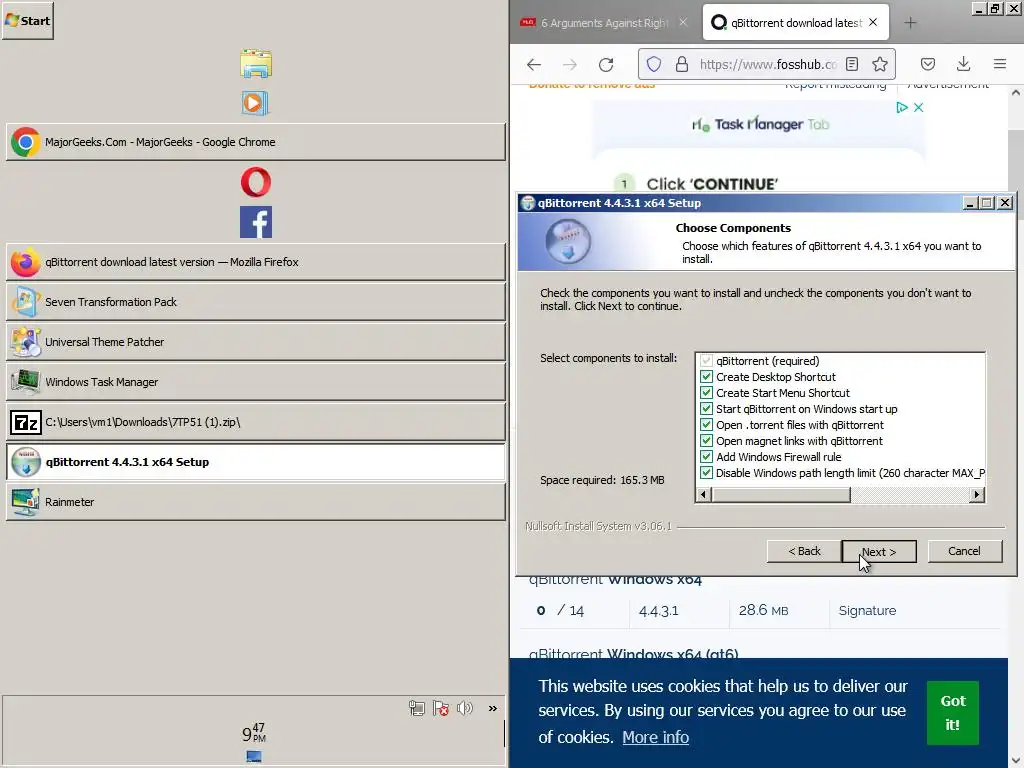Click the Rainmeter icon in taskbar
This screenshot has width=1024, height=768.
pos(25,502)
